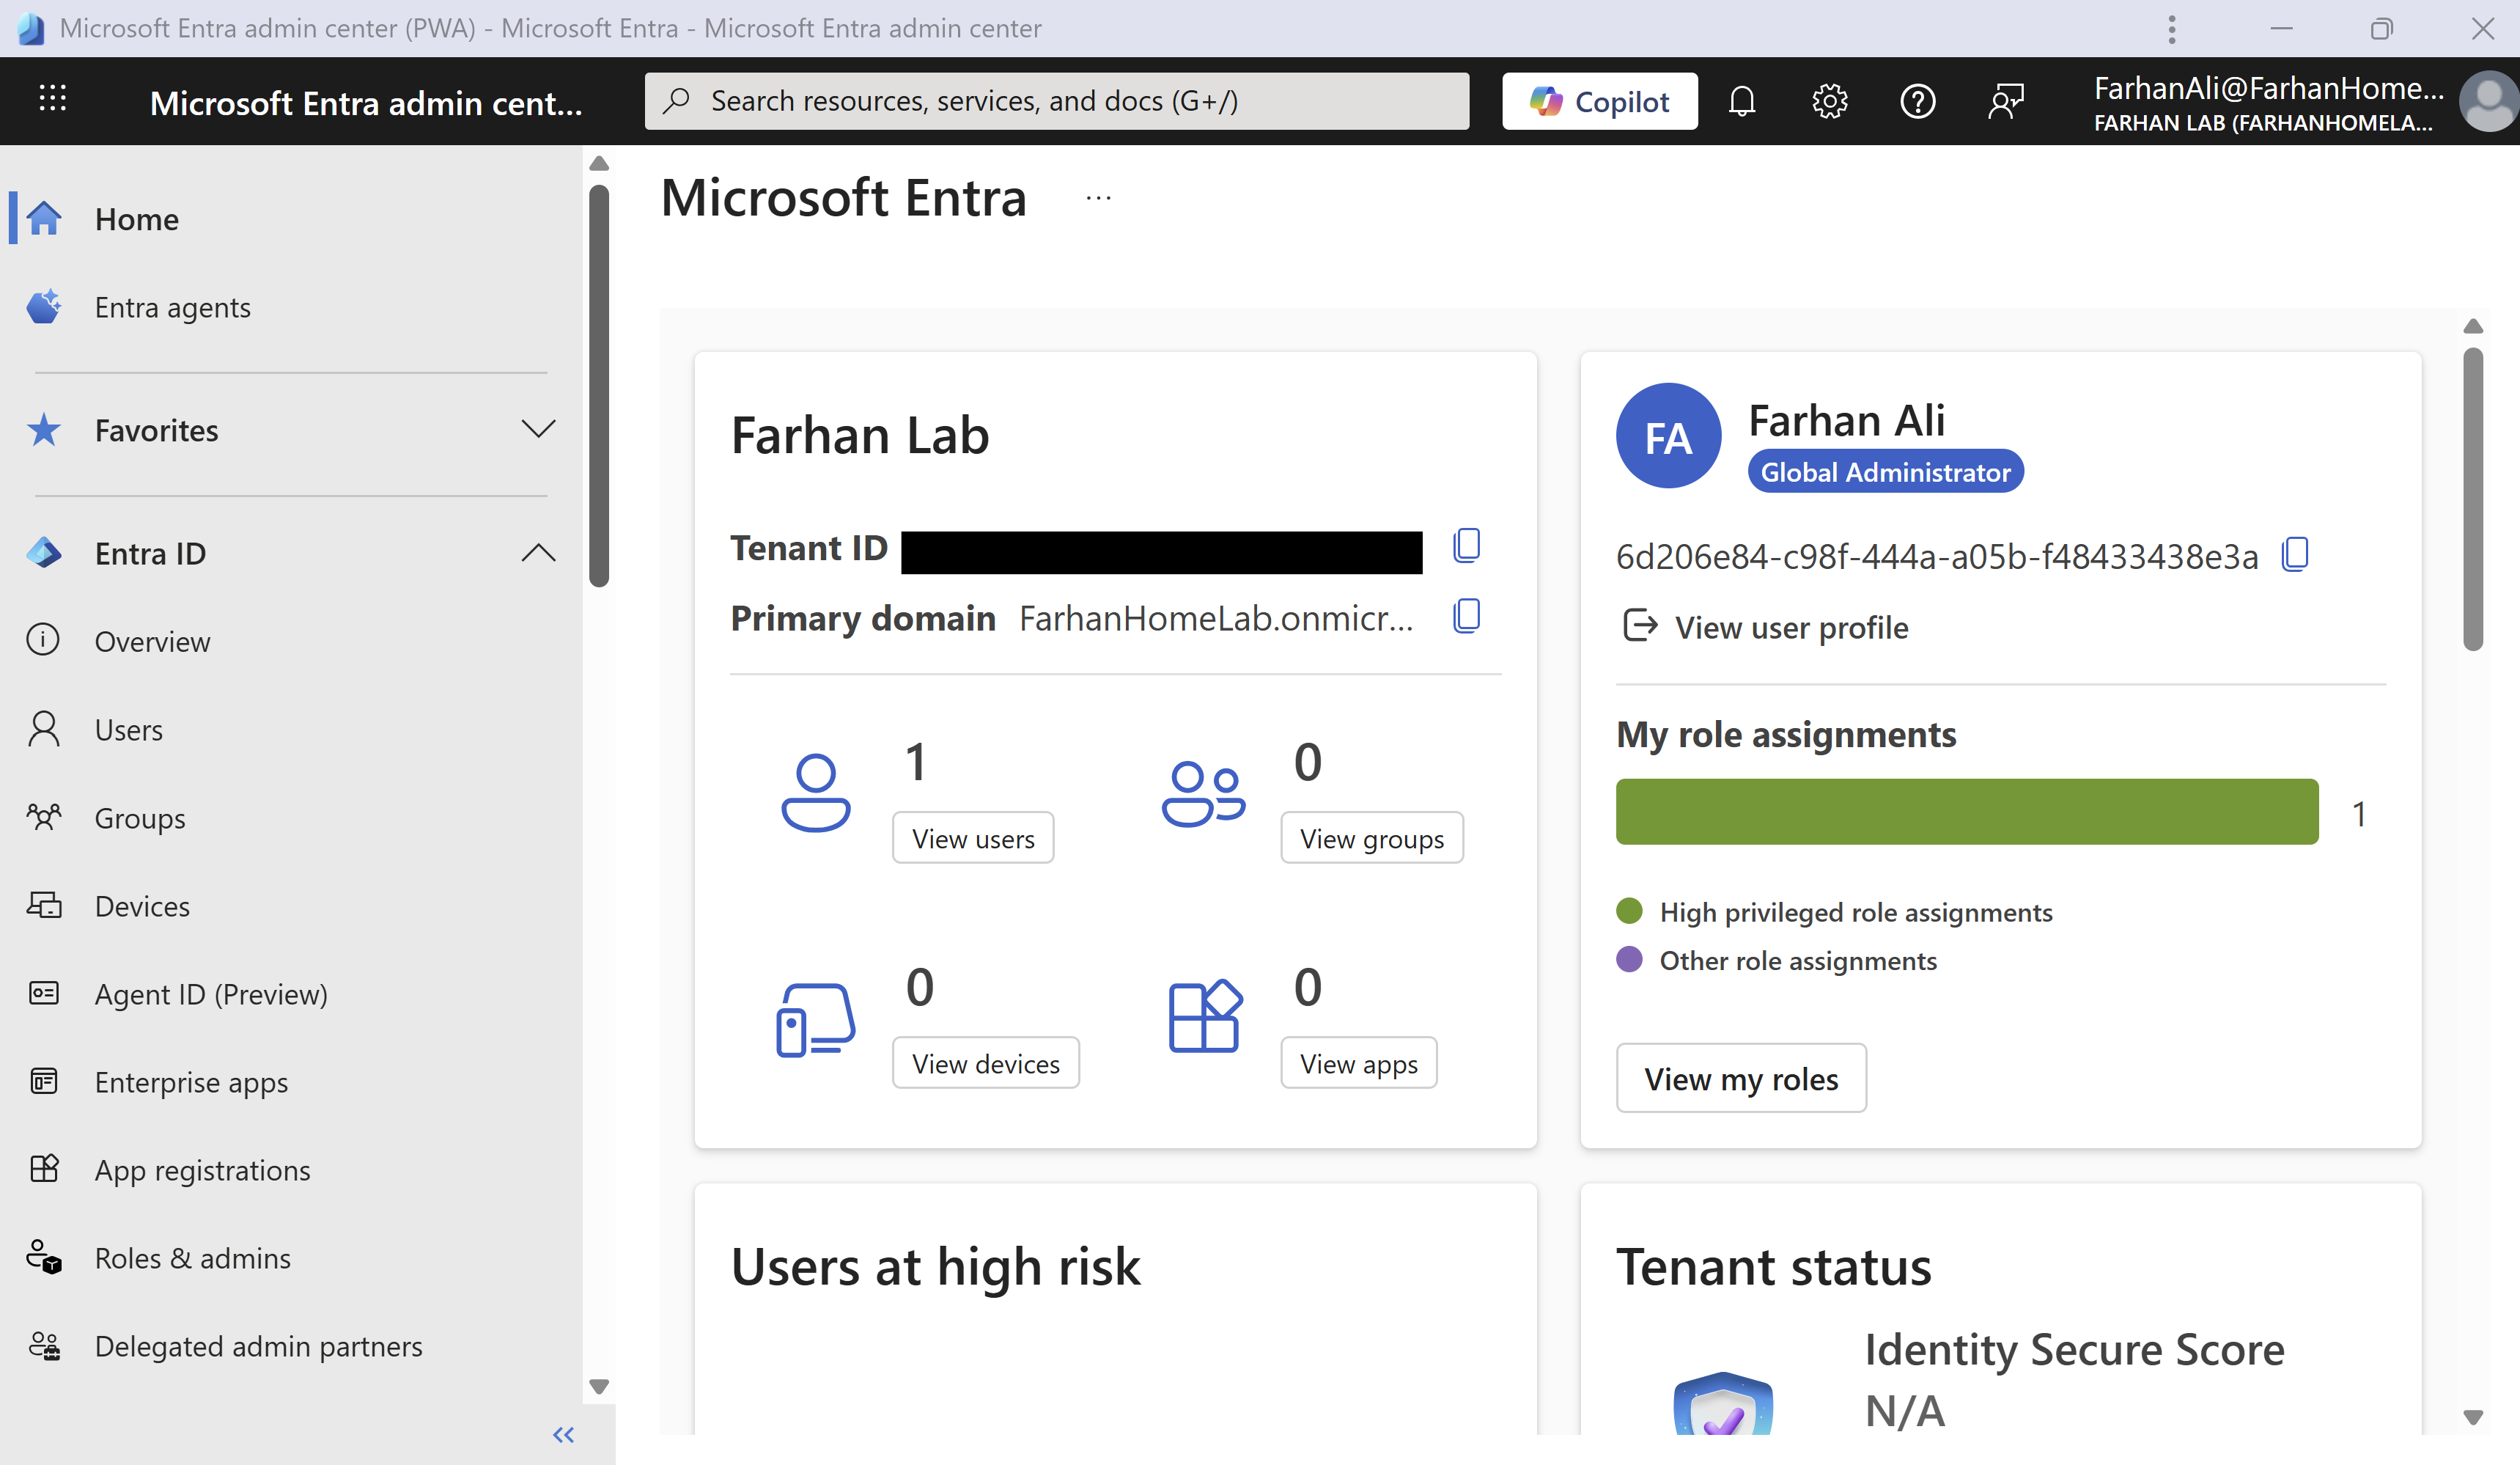Click the green role assignments bar
Screen dimensions: 2520x1465
coord(1966,812)
